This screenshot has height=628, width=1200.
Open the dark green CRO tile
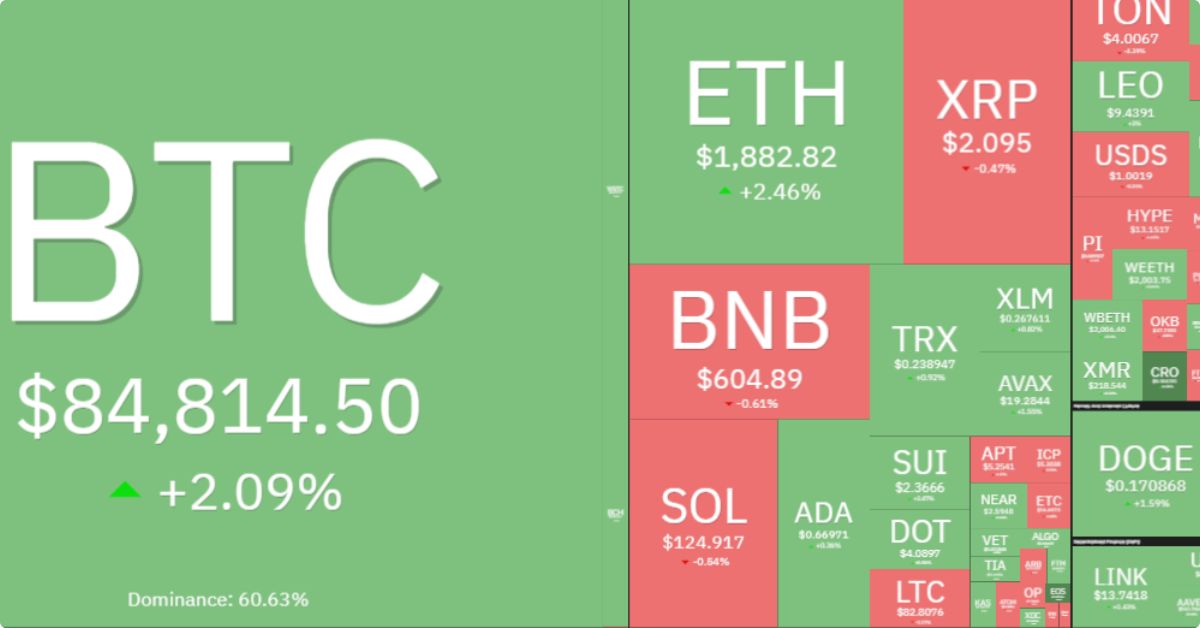(1164, 376)
